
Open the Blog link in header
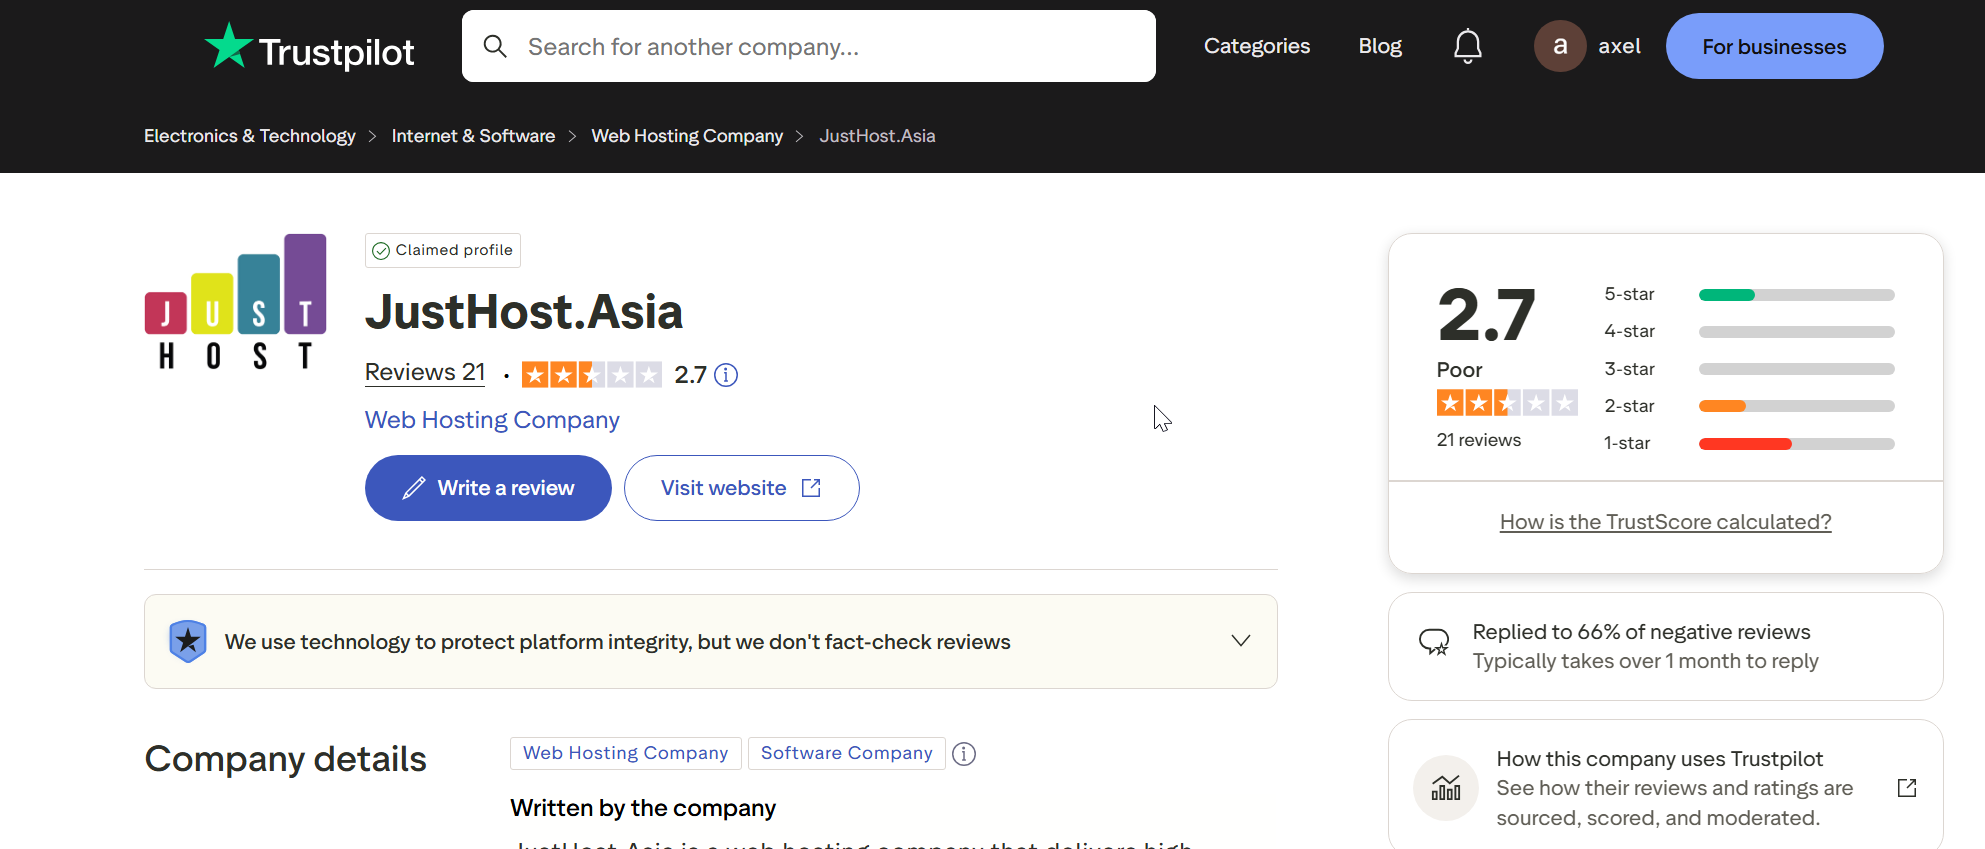(x=1380, y=46)
